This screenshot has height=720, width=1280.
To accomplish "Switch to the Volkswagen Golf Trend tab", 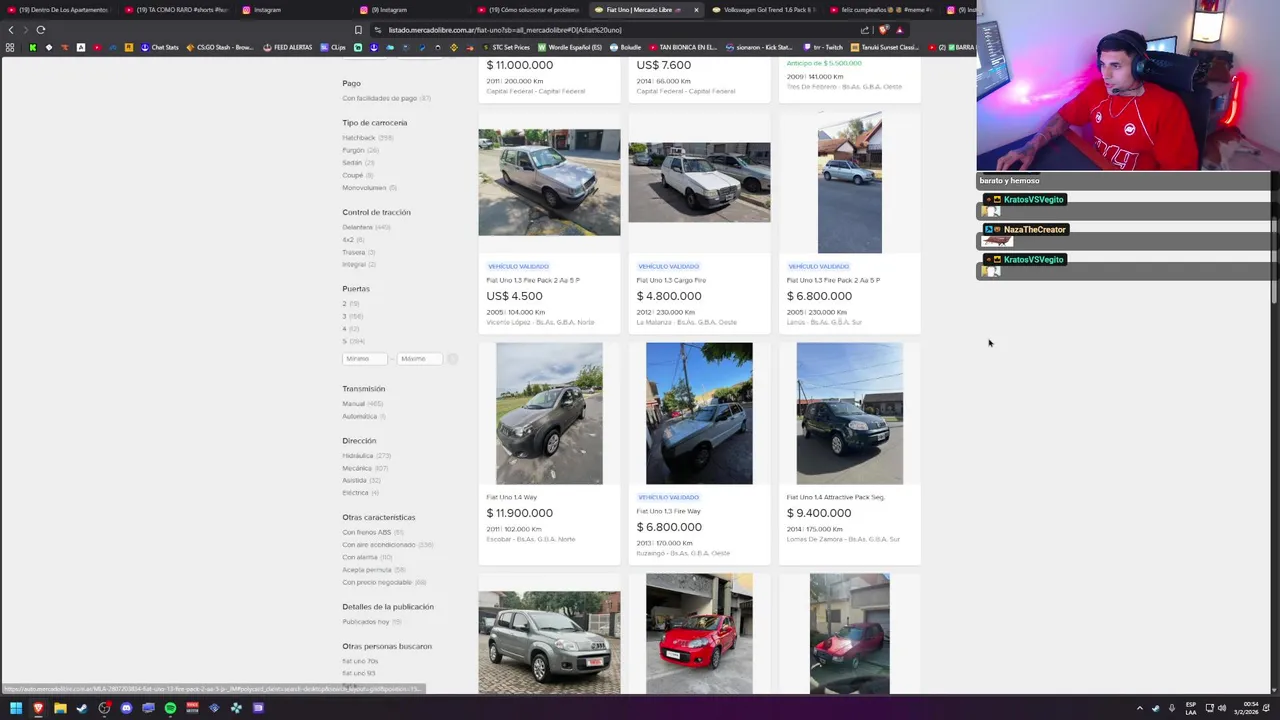I will tap(763, 10).
